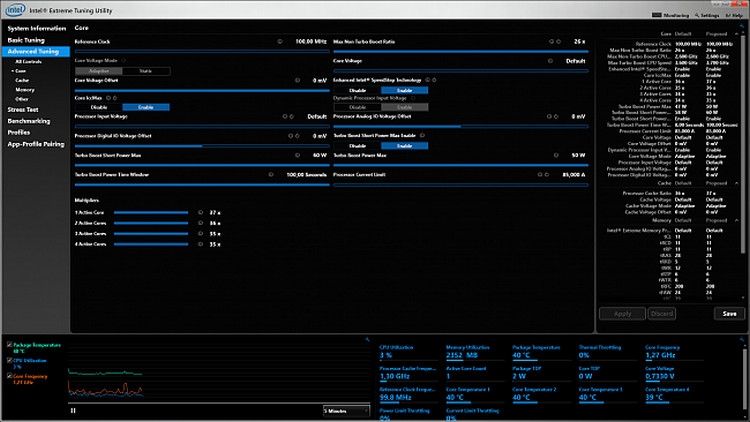Select Other under Advanced Tuning

[x=22, y=99]
